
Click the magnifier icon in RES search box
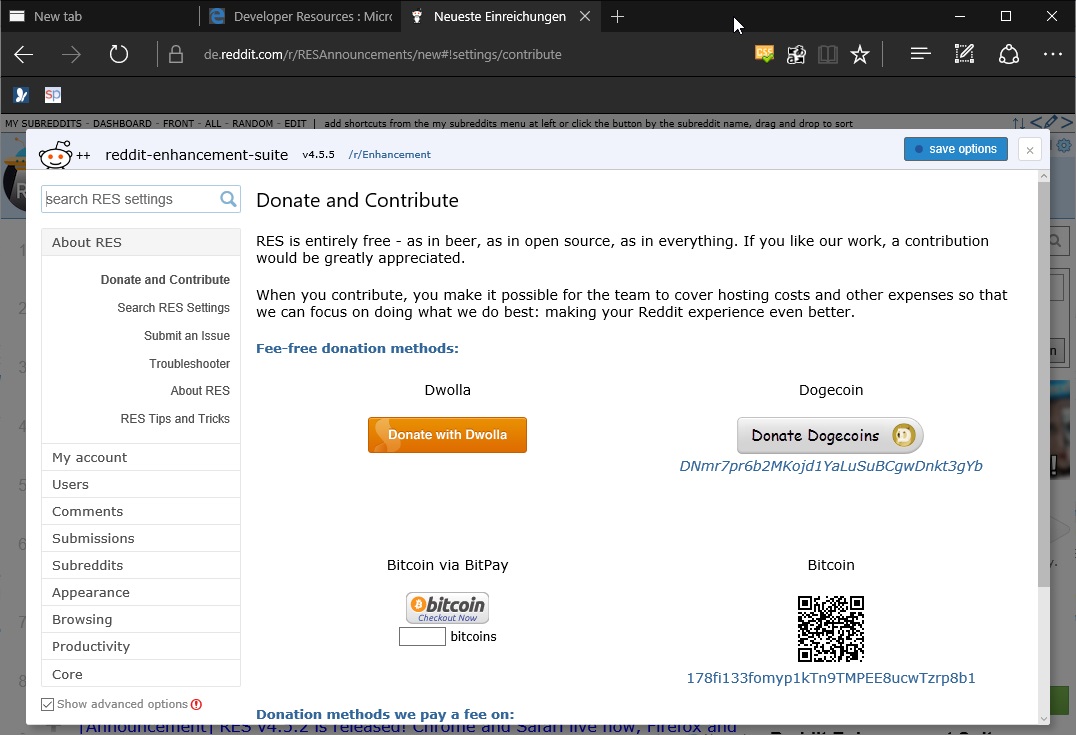(228, 199)
